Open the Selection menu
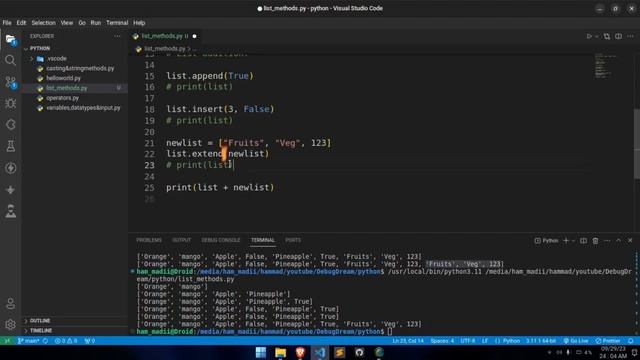This screenshot has width=640, height=360. tap(43, 23)
